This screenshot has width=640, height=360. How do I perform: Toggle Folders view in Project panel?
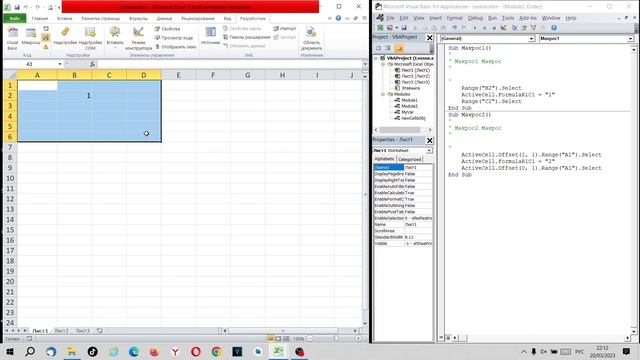(399, 48)
